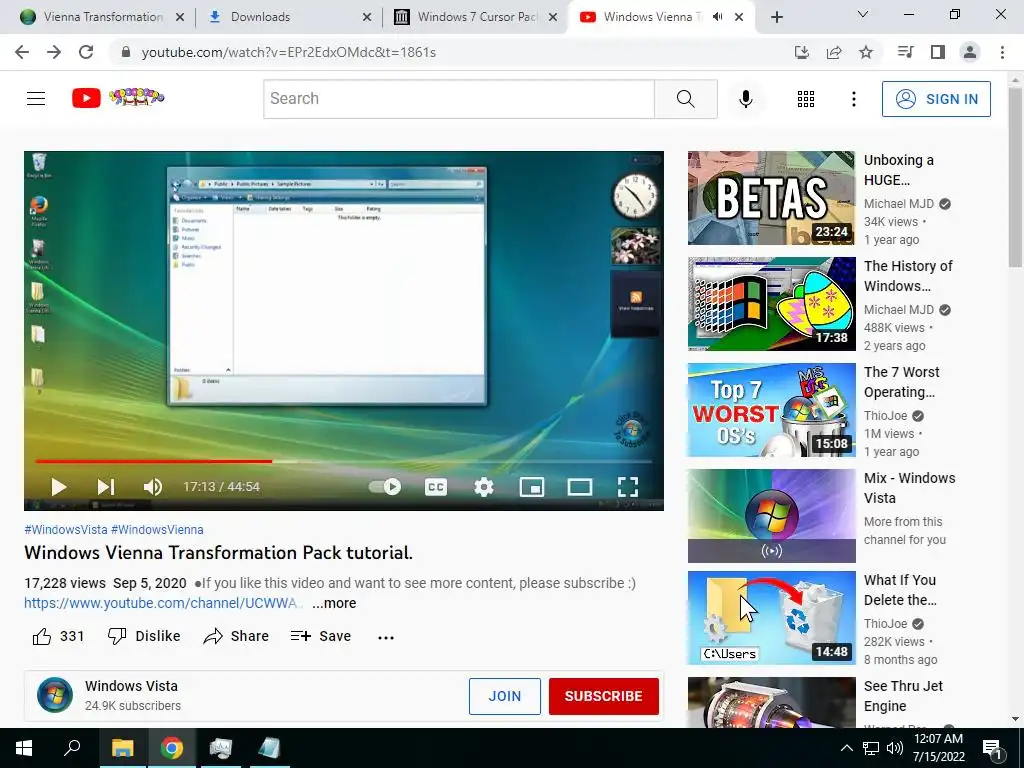This screenshot has height=768, width=1024.
Task: Start voice search with the microphone
Action: click(x=746, y=99)
